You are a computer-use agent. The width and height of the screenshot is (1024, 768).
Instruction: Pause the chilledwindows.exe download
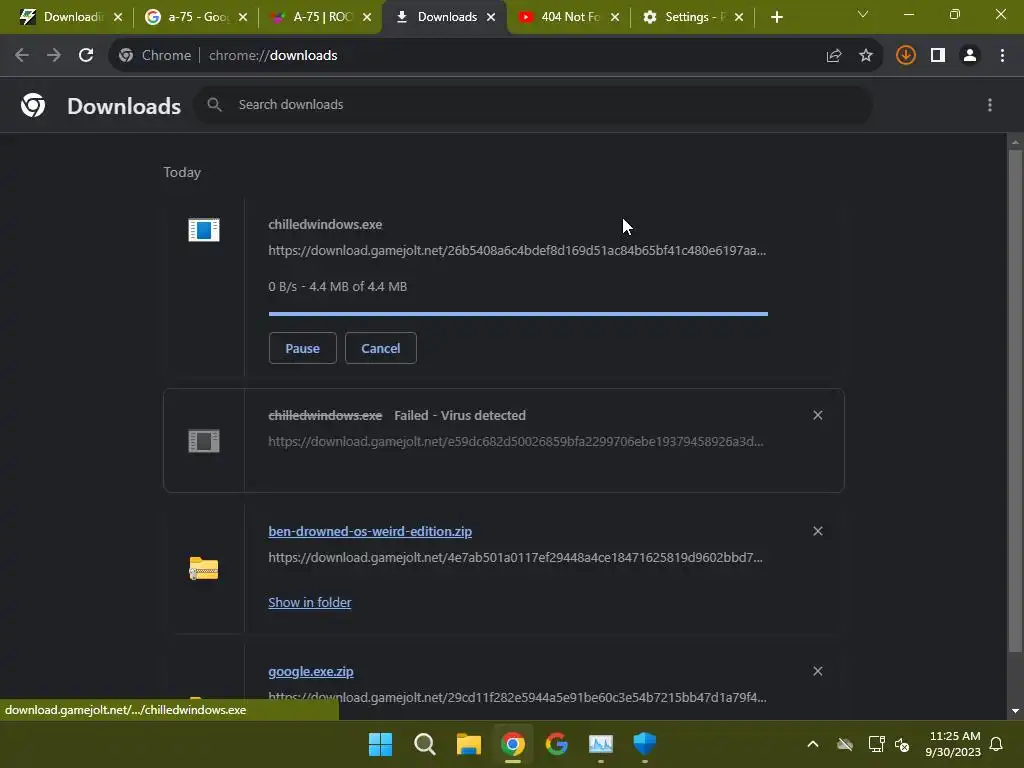tap(302, 348)
